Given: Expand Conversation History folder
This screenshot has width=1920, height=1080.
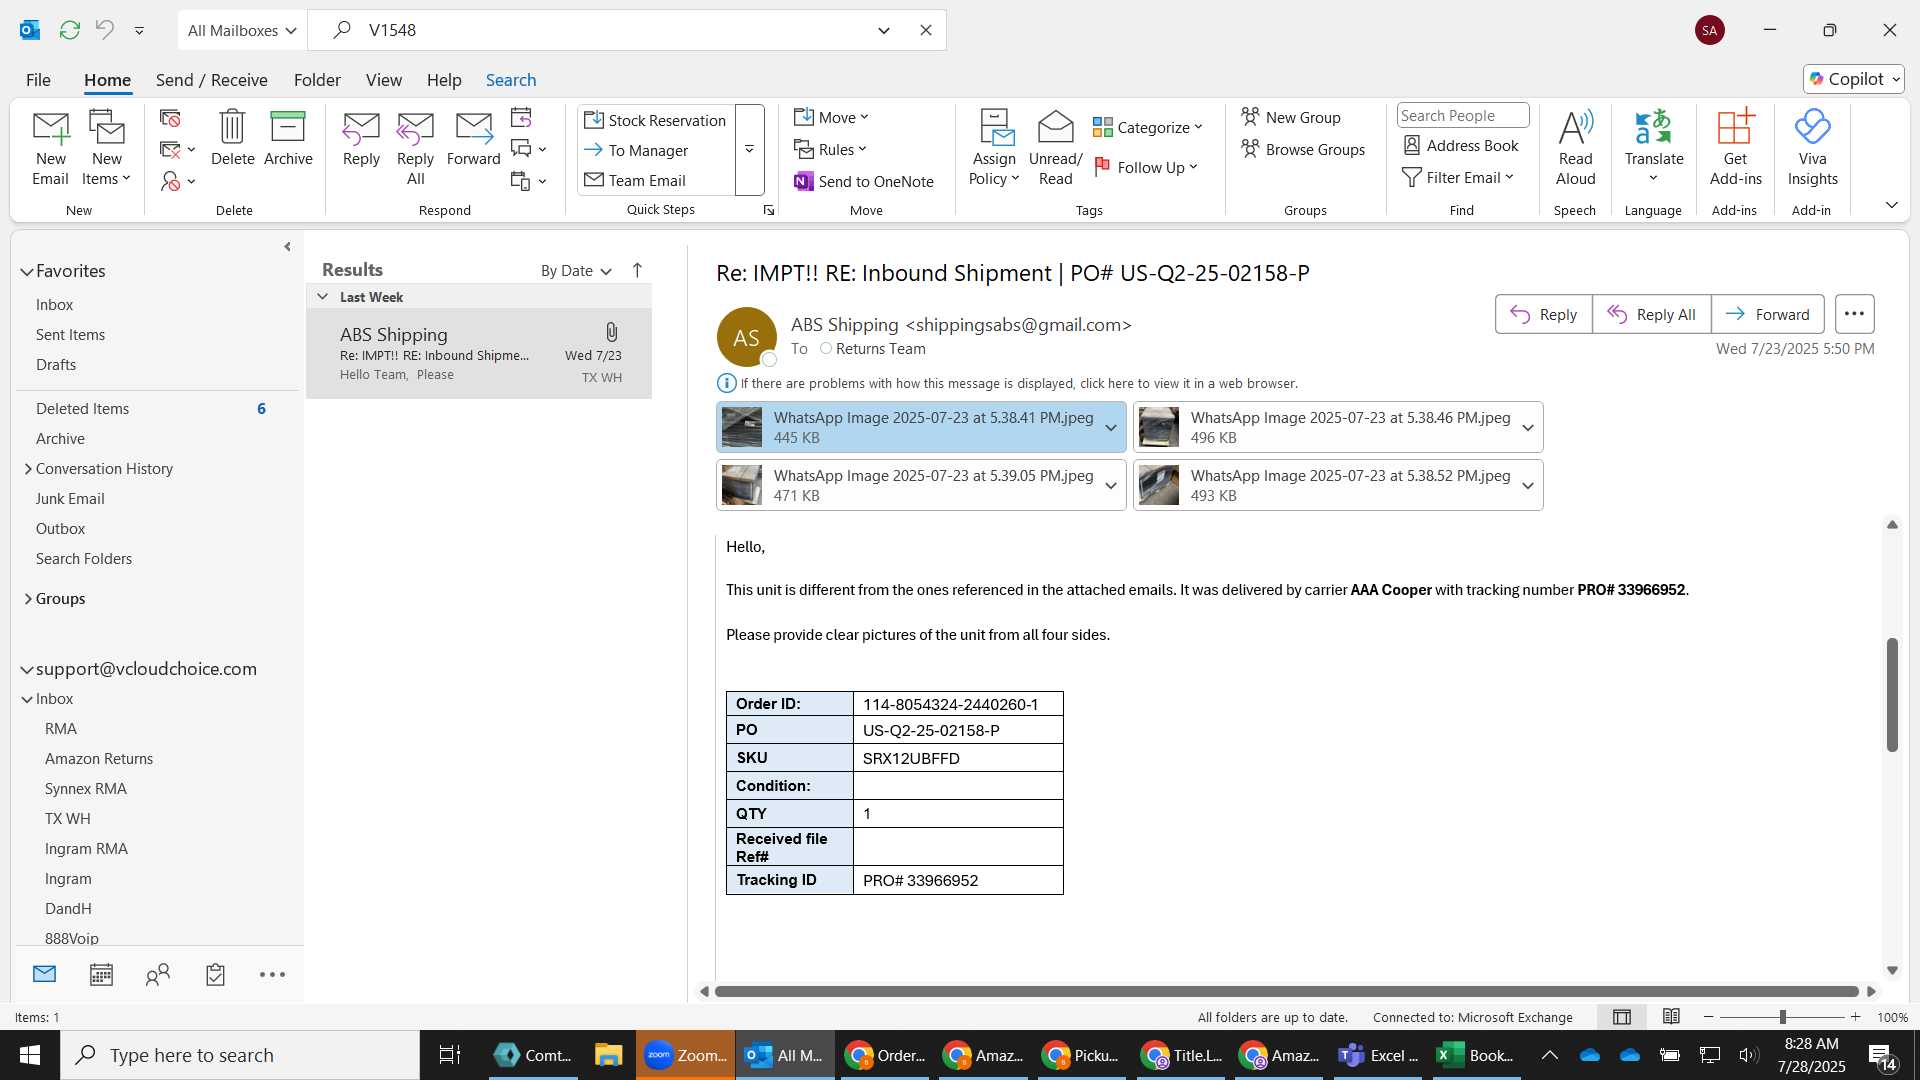Looking at the screenshot, I should coord(28,469).
